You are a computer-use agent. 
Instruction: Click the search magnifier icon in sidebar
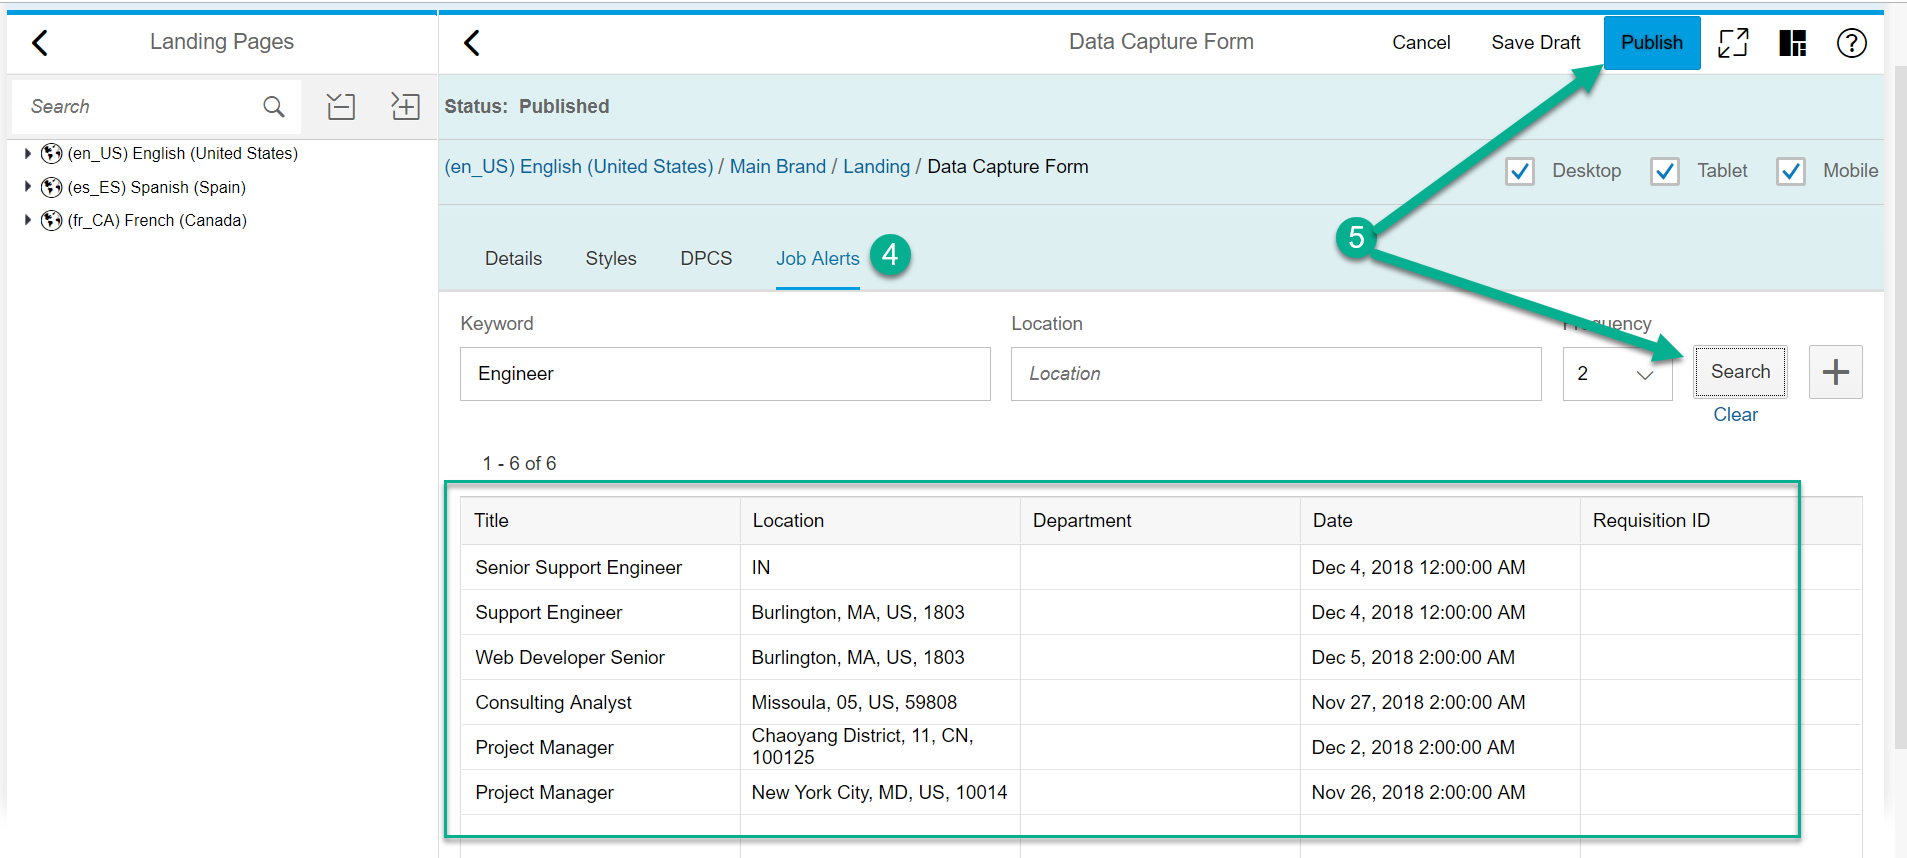(273, 106)
